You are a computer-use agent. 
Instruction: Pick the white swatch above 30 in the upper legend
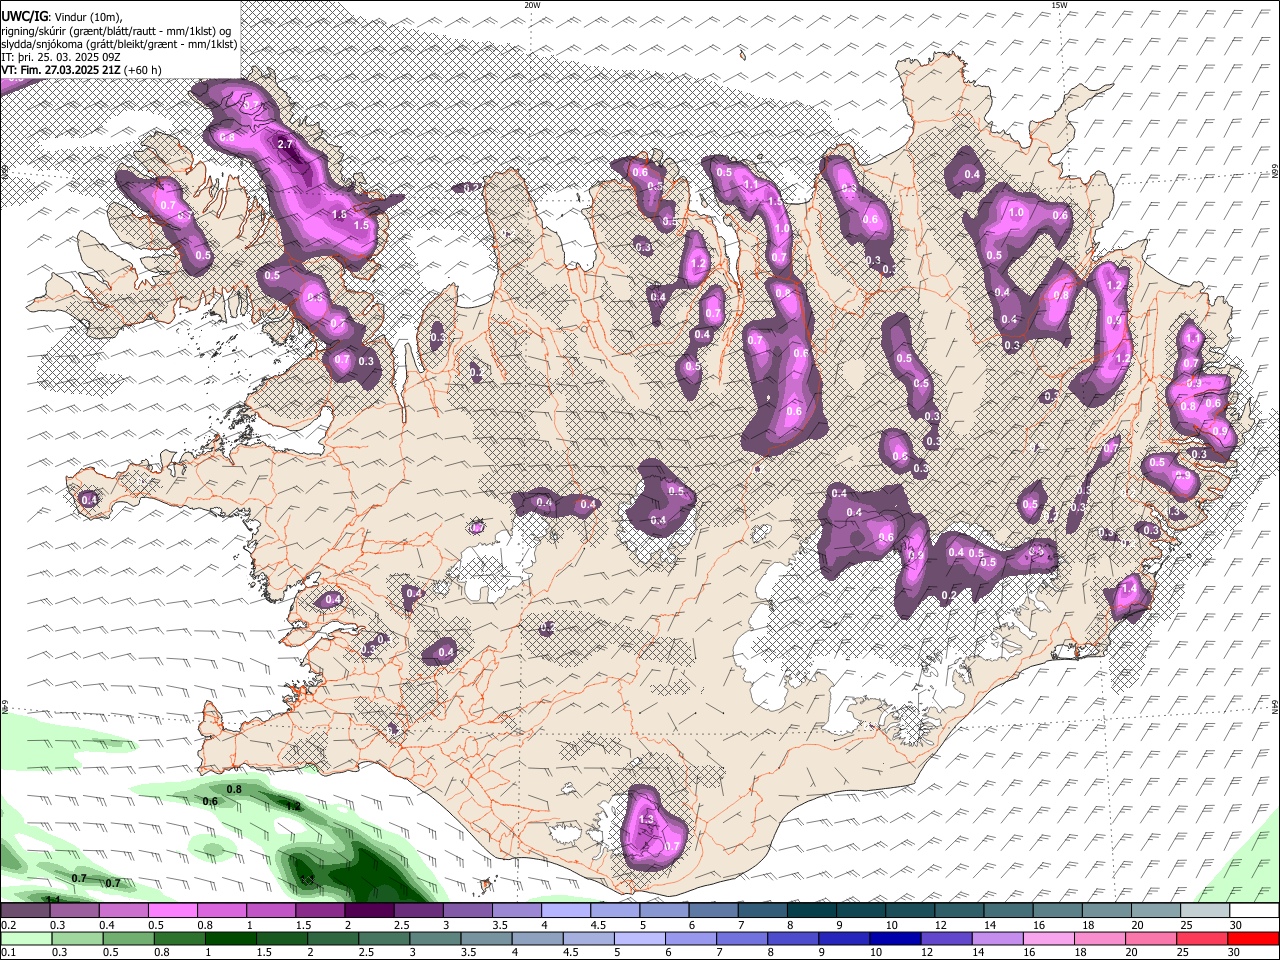[1255, 910]
